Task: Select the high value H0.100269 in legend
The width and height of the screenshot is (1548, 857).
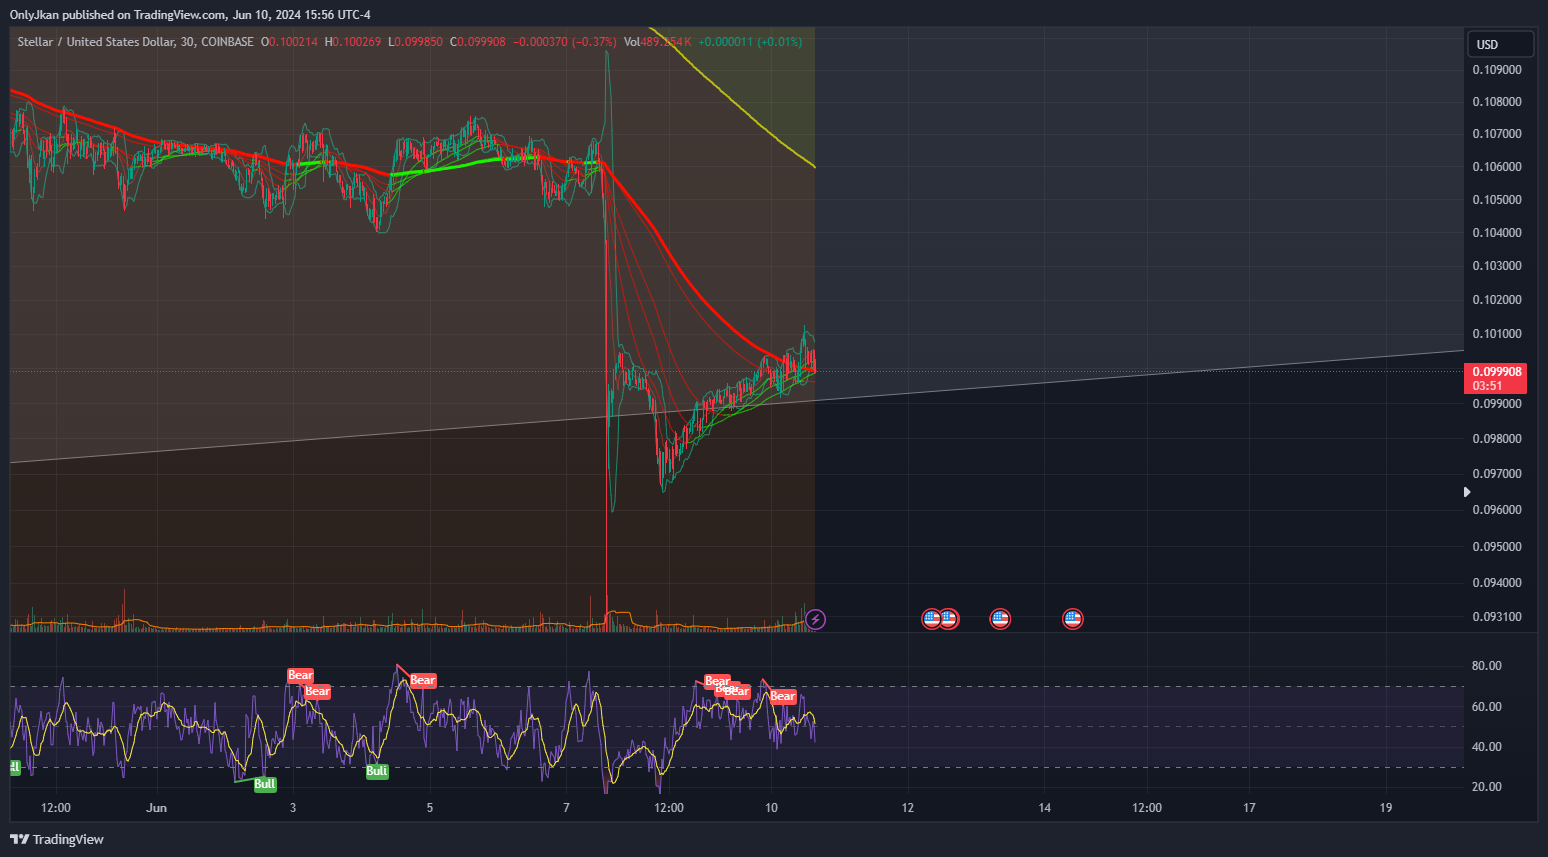Action: [353, 42]
